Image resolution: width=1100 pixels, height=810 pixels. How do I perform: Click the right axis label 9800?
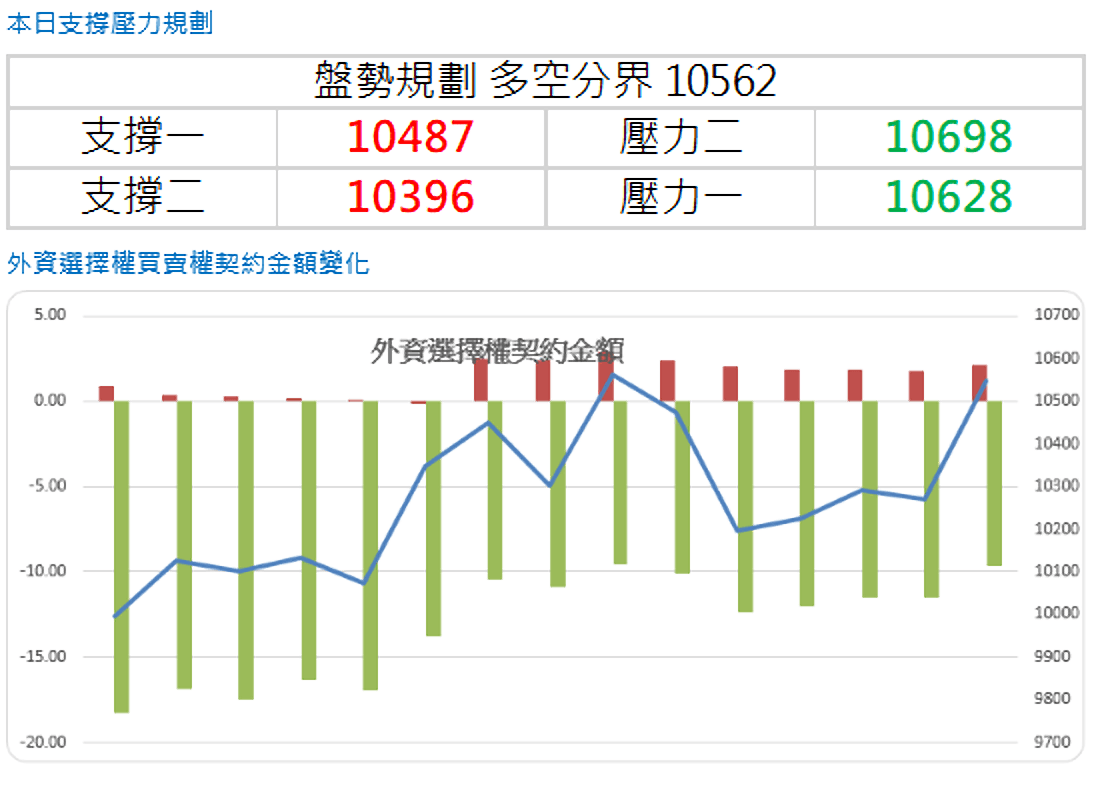tap(1052, 698)
